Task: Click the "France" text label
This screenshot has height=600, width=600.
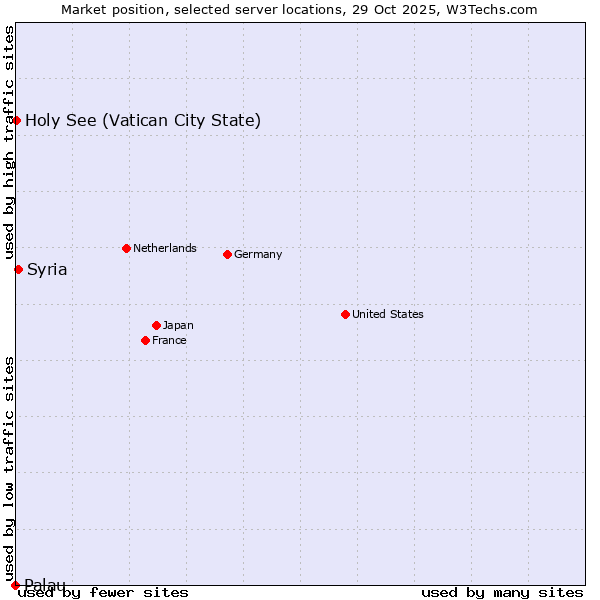Action: tap(169, 340)
